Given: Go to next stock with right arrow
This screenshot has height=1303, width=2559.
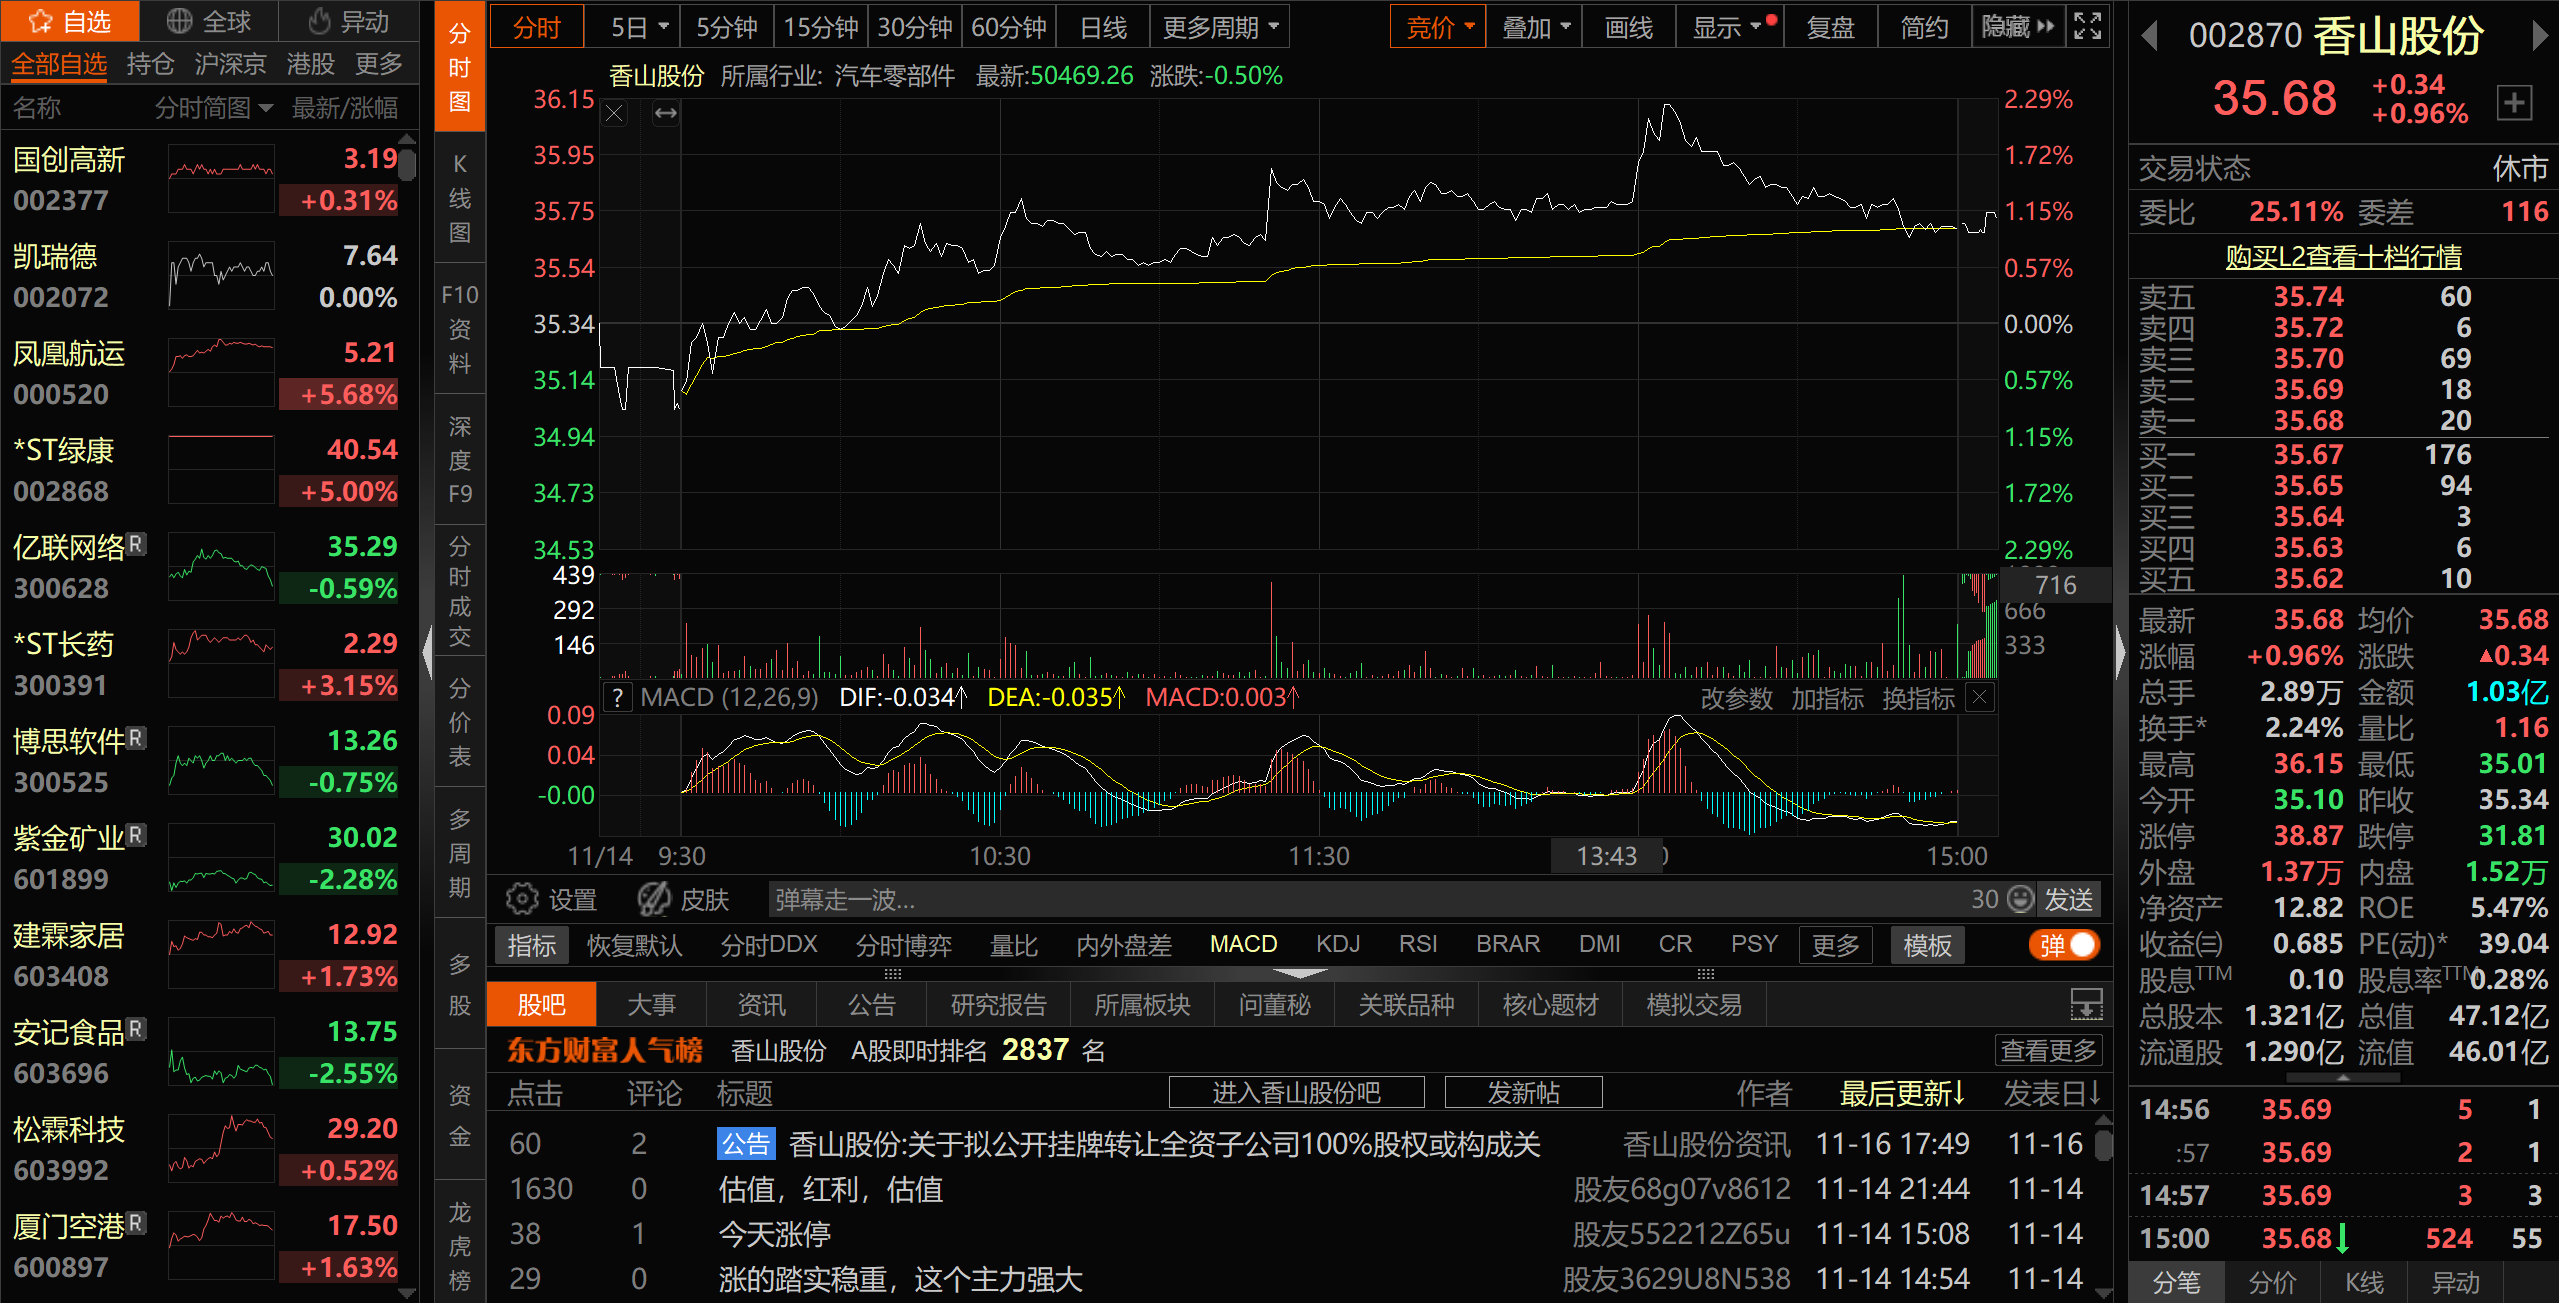Looking at the screenshot, I should click(x=2540, y=37).
